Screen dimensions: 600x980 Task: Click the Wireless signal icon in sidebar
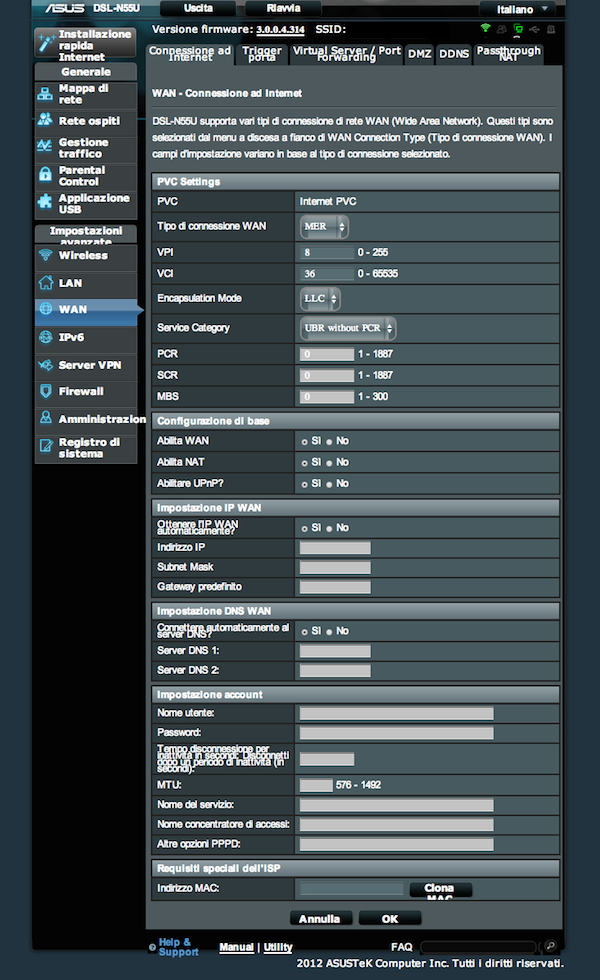tap(45, 255)
